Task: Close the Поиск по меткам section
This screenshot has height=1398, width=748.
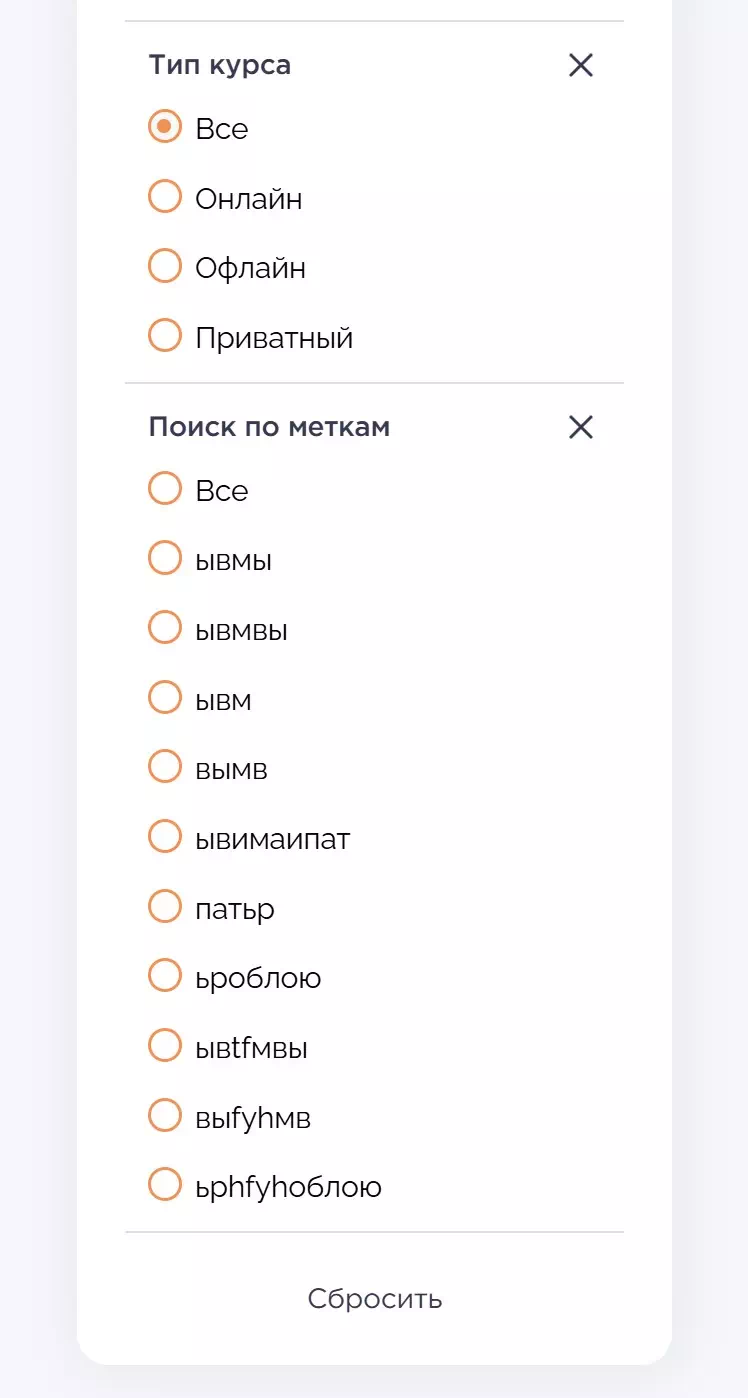Action: [580, 428]
